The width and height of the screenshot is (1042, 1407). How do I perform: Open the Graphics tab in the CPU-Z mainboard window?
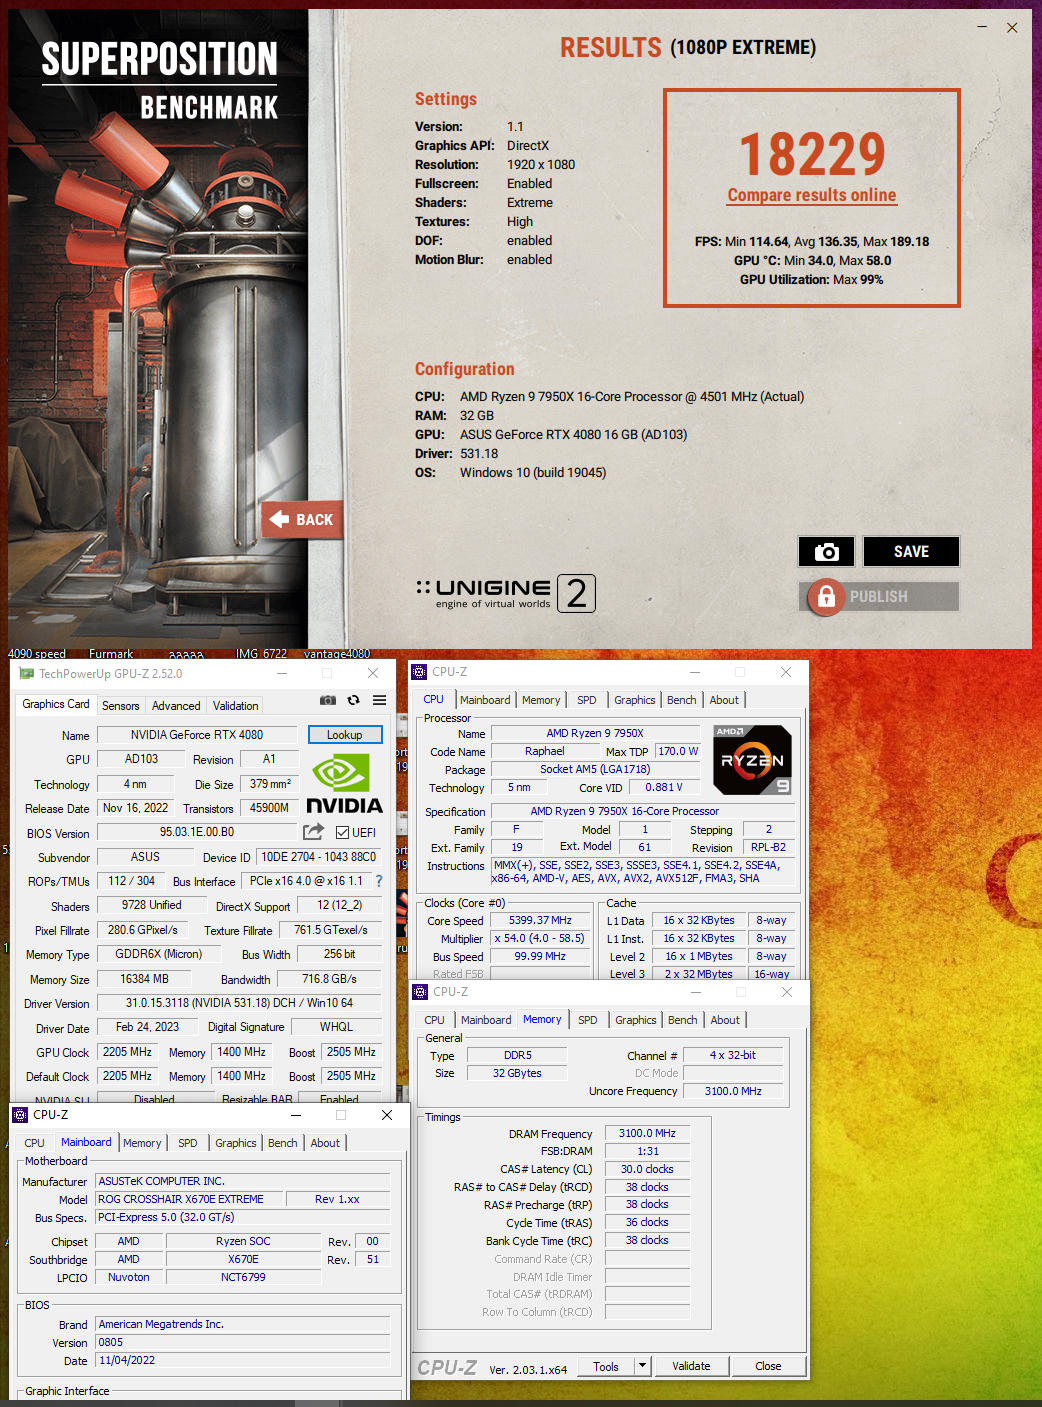236,1143
